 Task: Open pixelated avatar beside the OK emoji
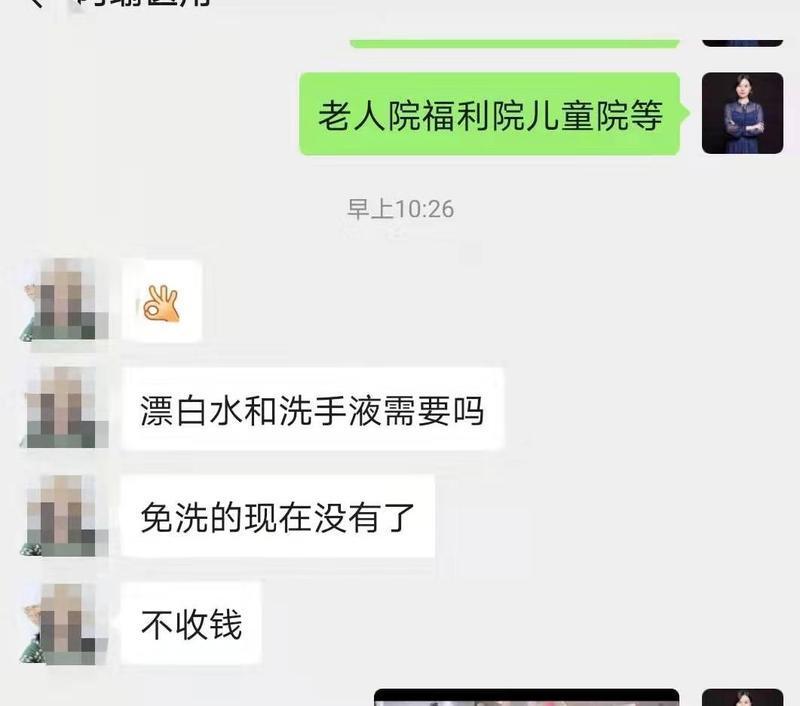(x=64, y=299)
